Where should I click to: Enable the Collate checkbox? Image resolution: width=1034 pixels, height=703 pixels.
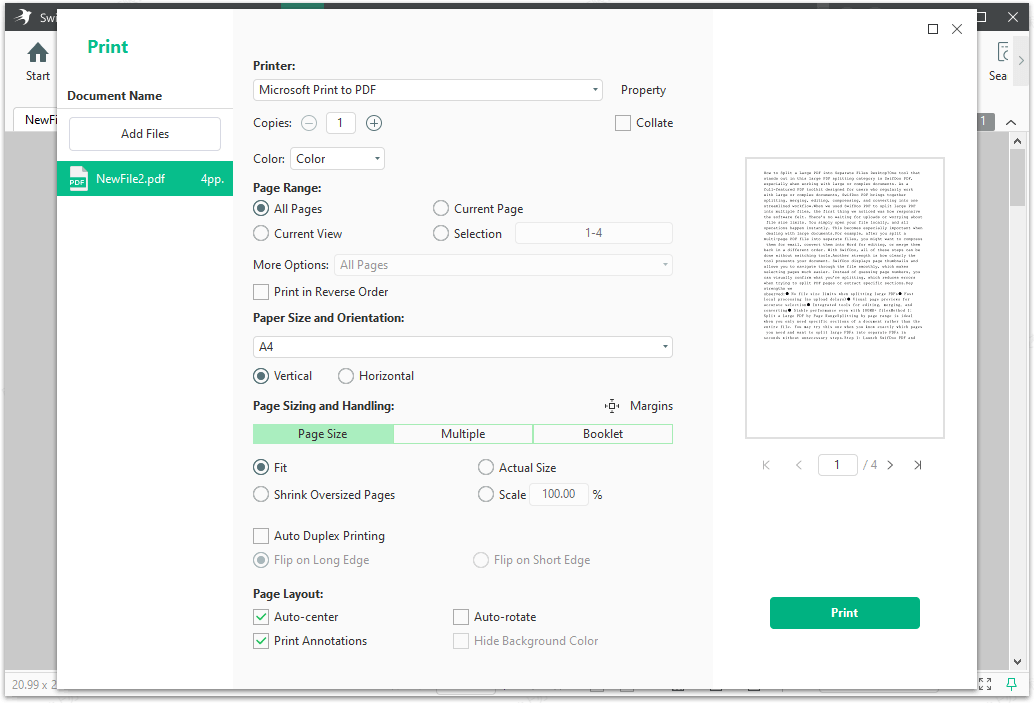click(x=622, y=122)
